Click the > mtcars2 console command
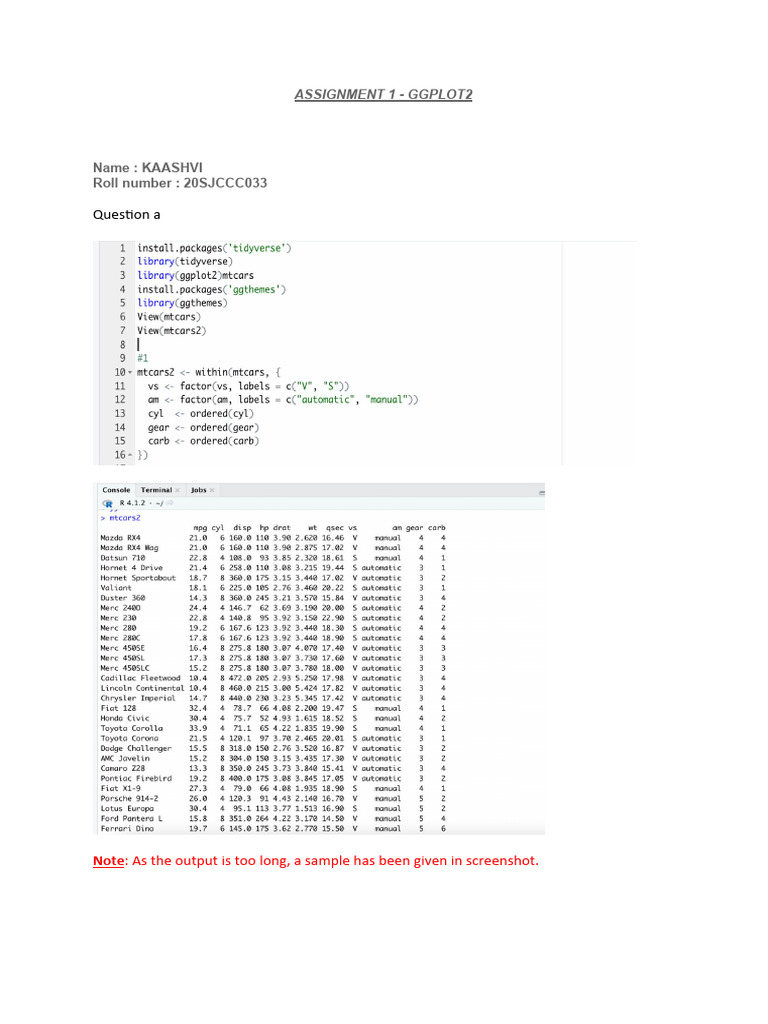 [x=120, y=518]
